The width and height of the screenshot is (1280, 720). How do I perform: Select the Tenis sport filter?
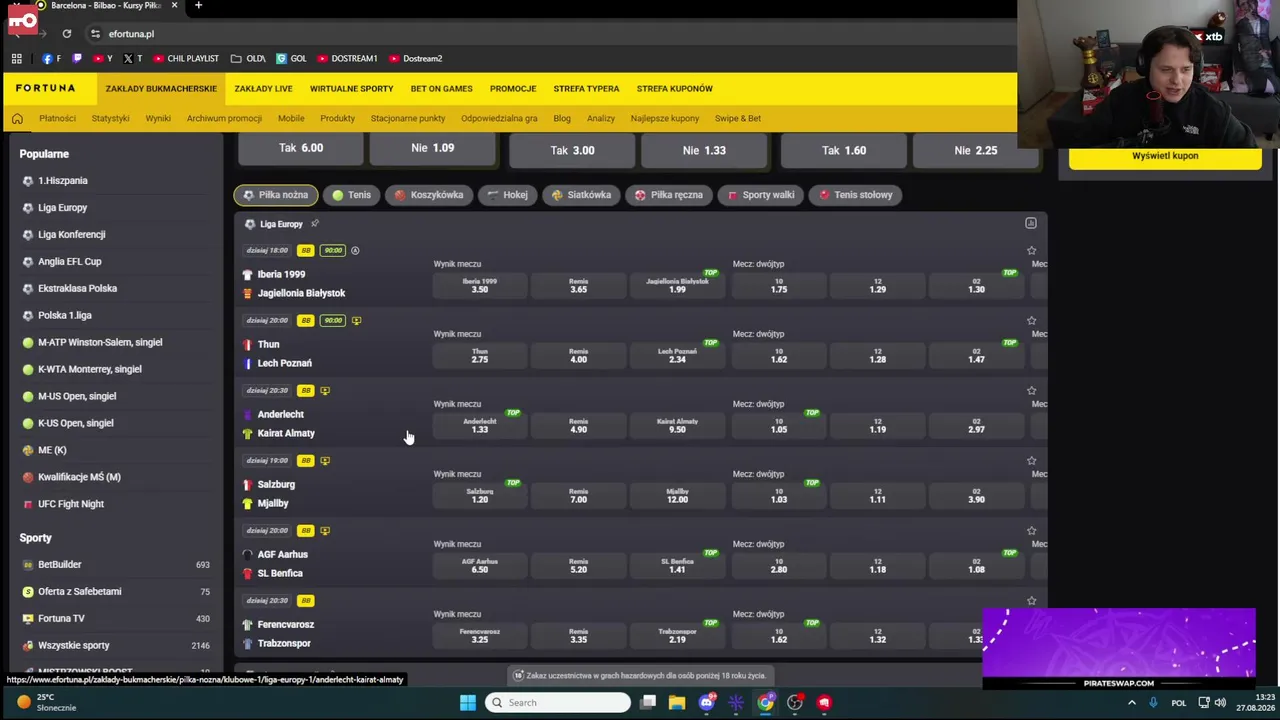coord(352,195)
